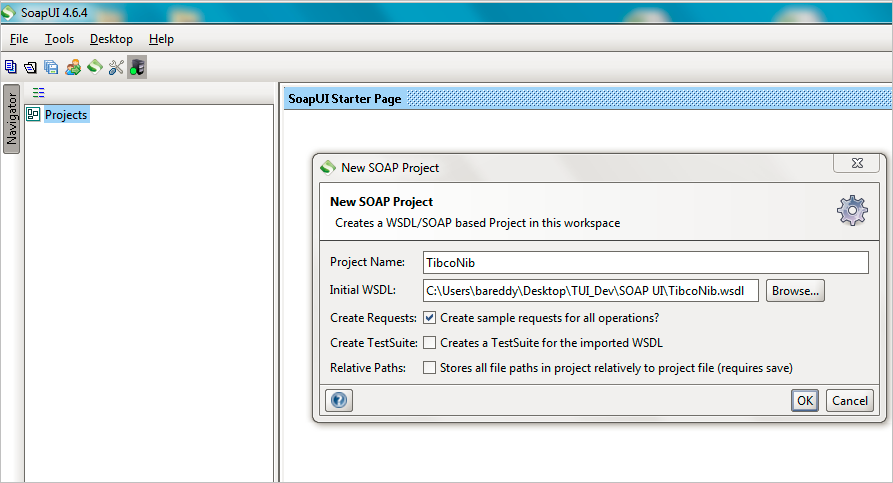This screenshot has height=483, width=893.
Task: Open the Desktop menu
Action: [111, 39]
